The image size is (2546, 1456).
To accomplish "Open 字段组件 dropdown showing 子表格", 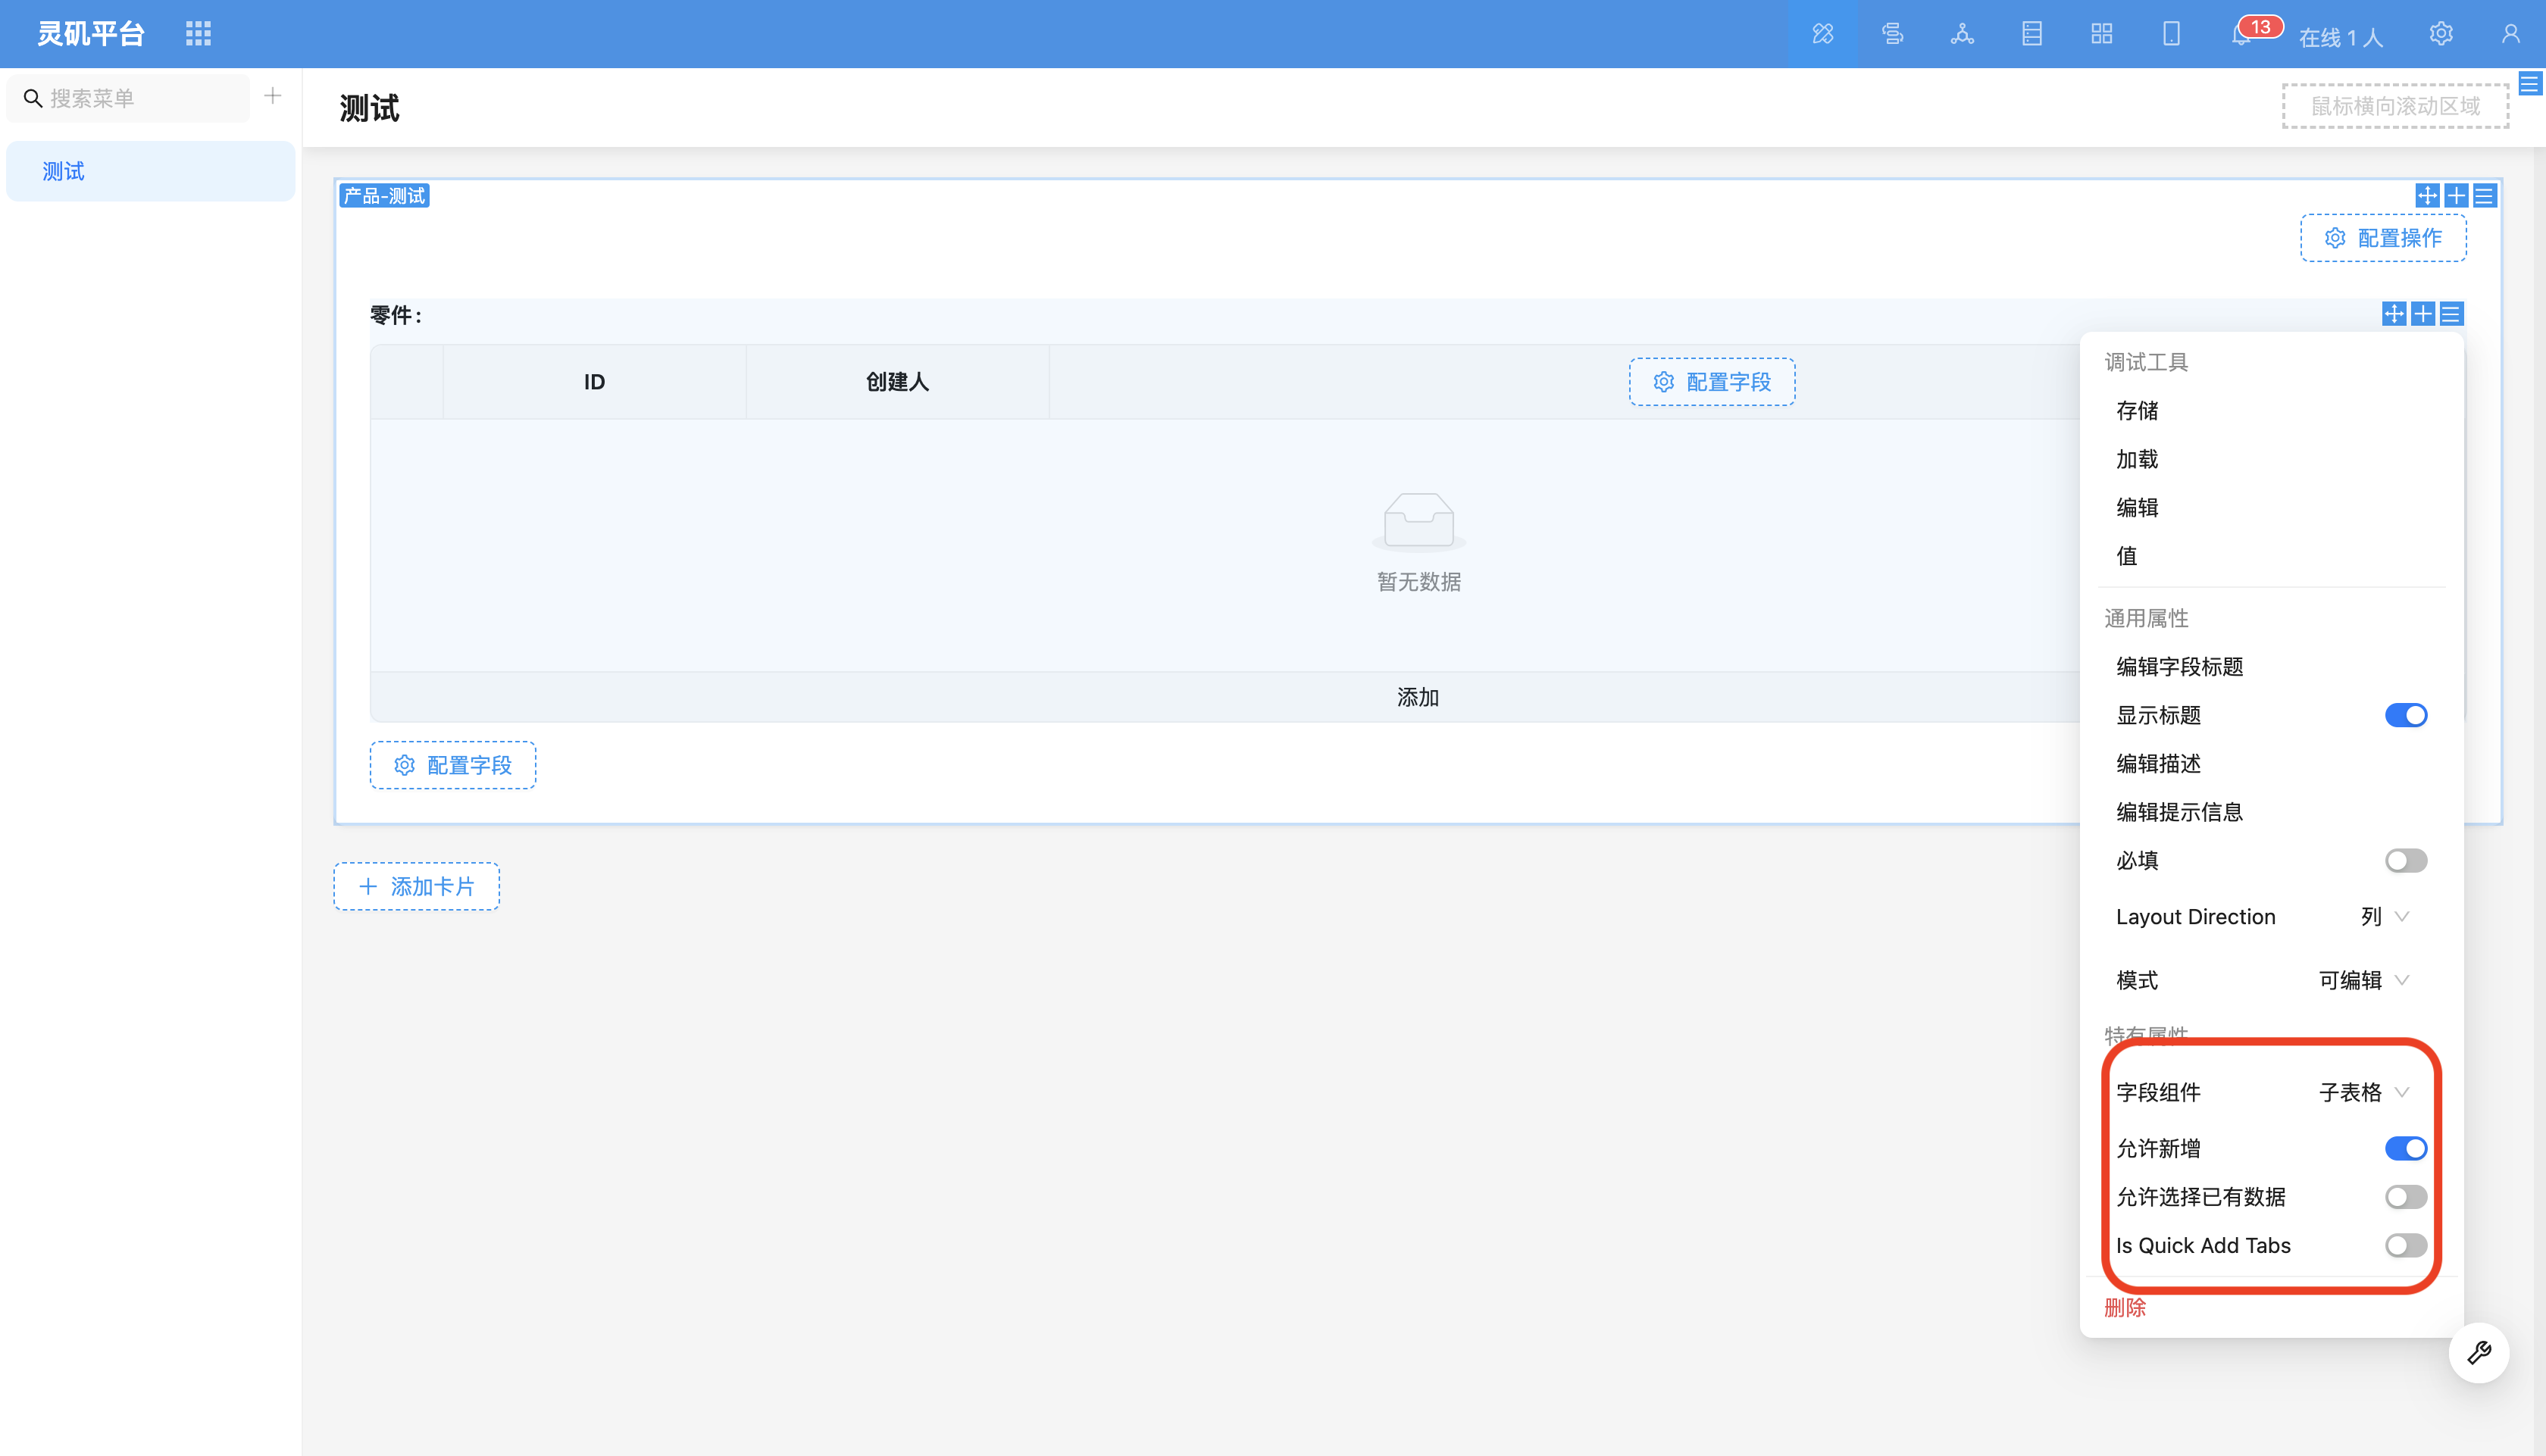I will pyautogui.click(x=2364, y=1092).
